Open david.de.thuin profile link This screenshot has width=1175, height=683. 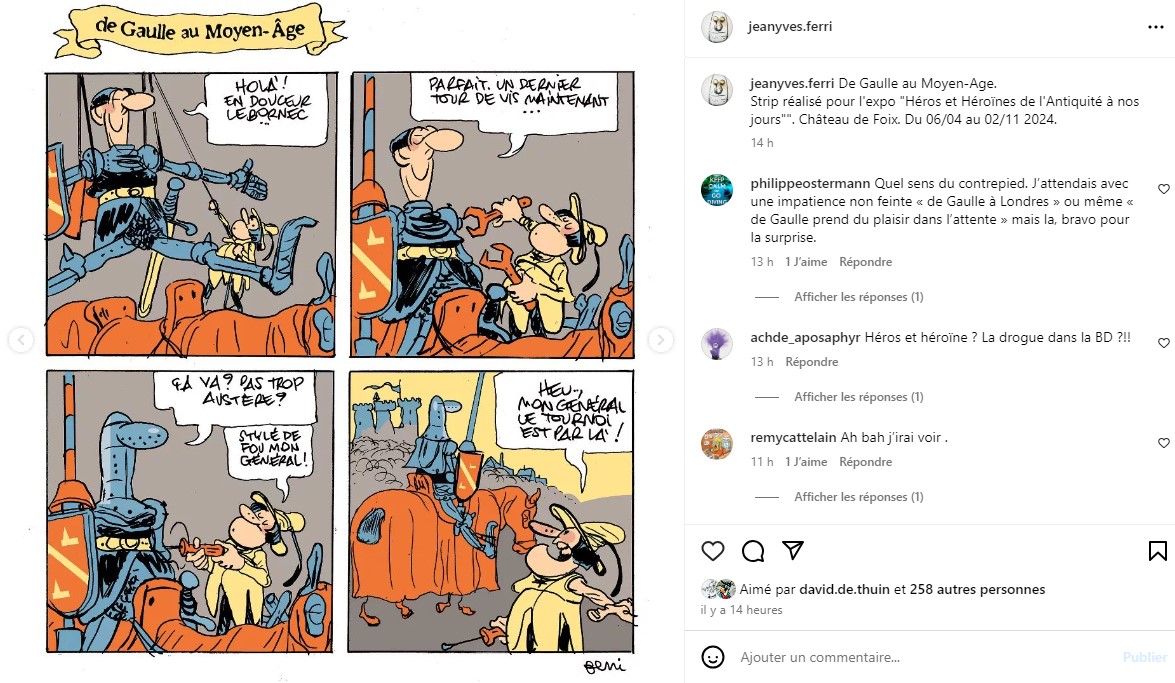(x=845, y=589)
